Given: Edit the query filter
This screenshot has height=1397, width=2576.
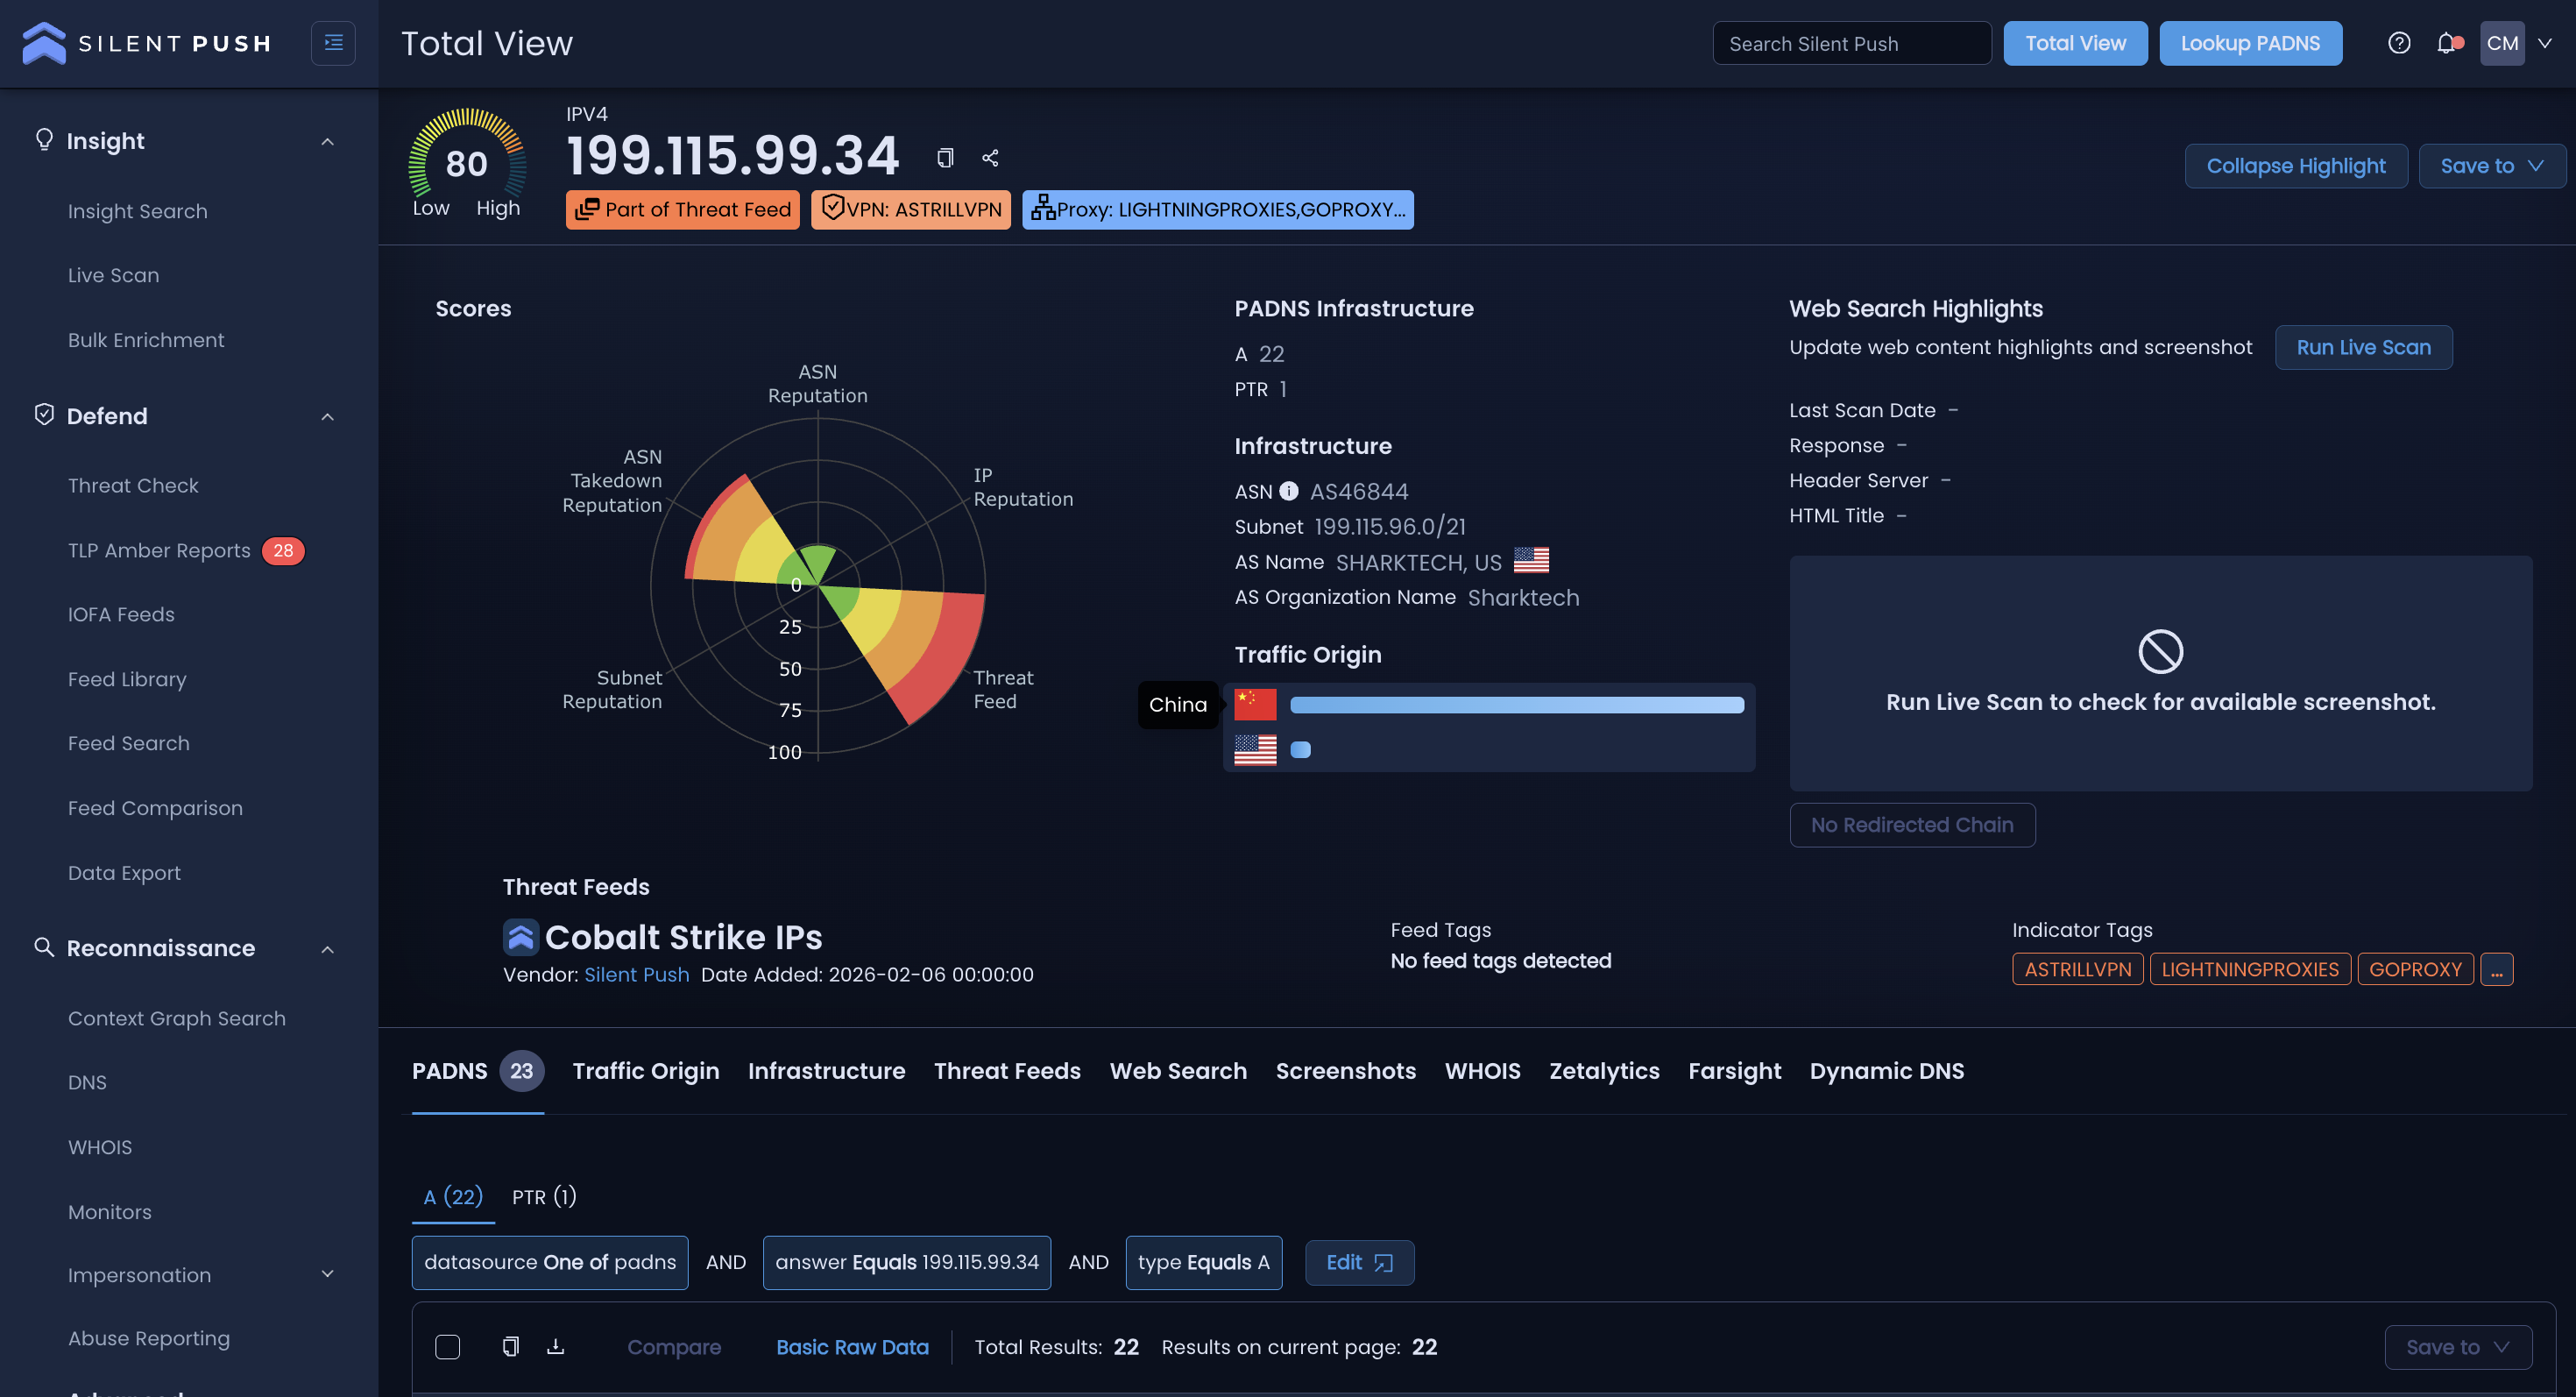Looking at the screenshot, I should coord(1359,1262).
